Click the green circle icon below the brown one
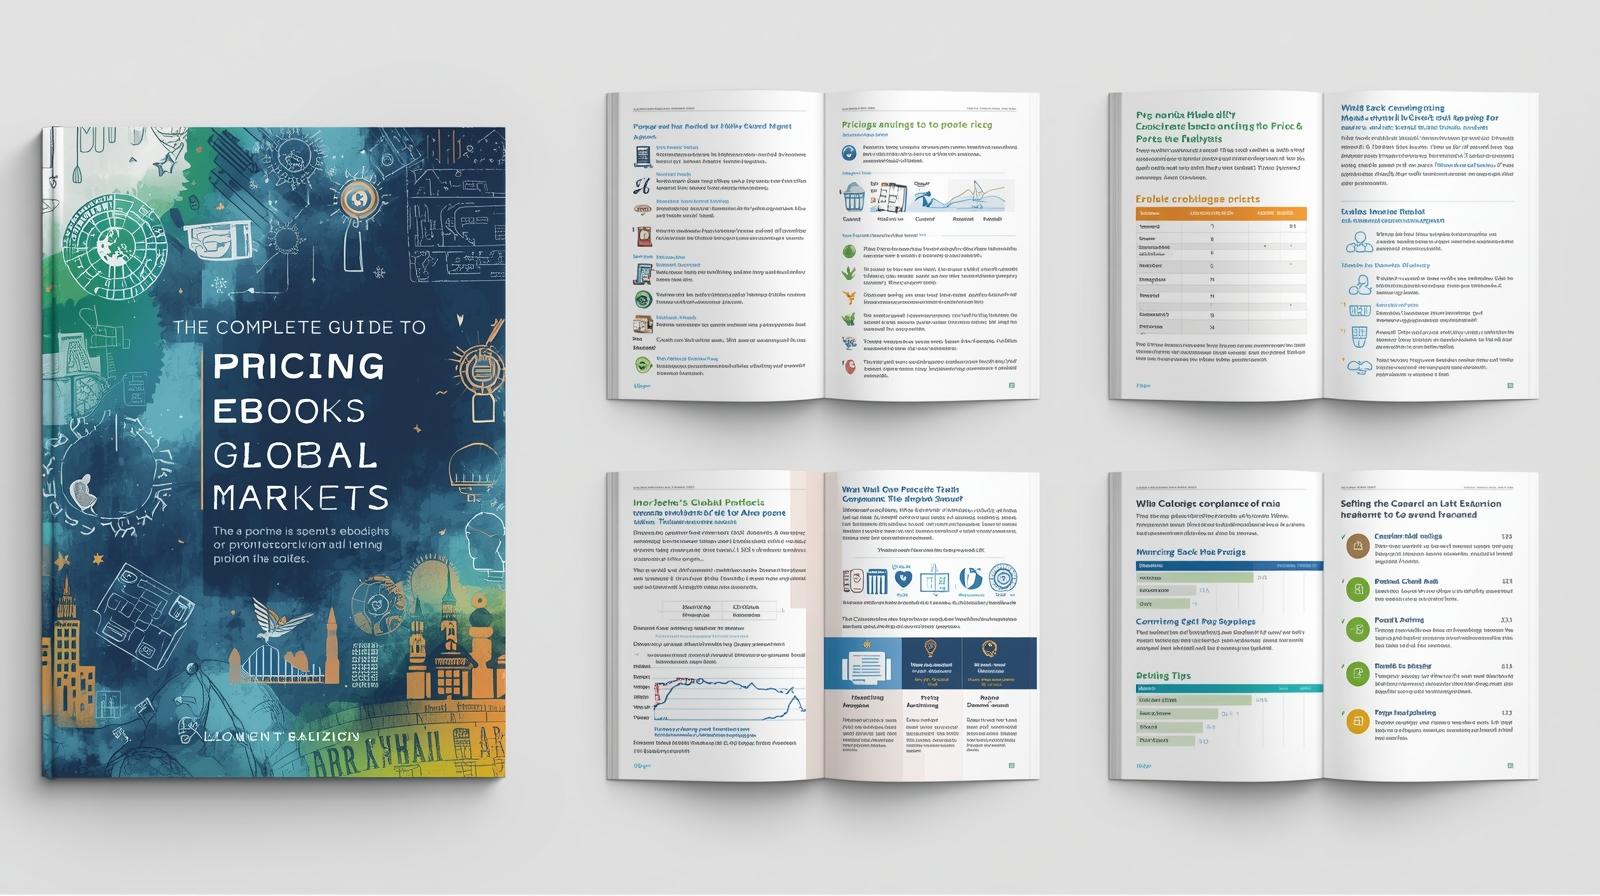 [x=1357, y=589]
